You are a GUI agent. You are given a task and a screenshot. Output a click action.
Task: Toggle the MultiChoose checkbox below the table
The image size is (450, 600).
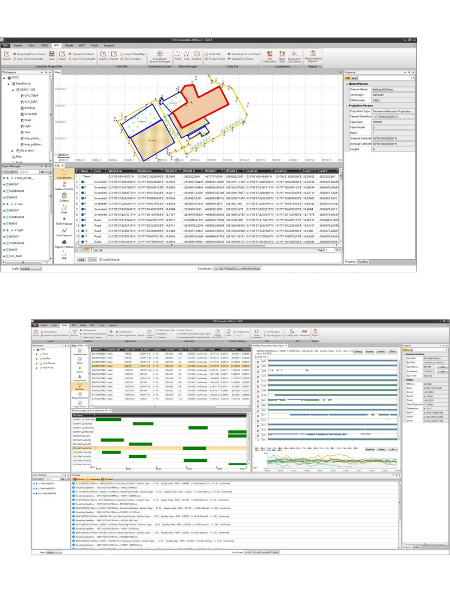(x=101, y=259)
